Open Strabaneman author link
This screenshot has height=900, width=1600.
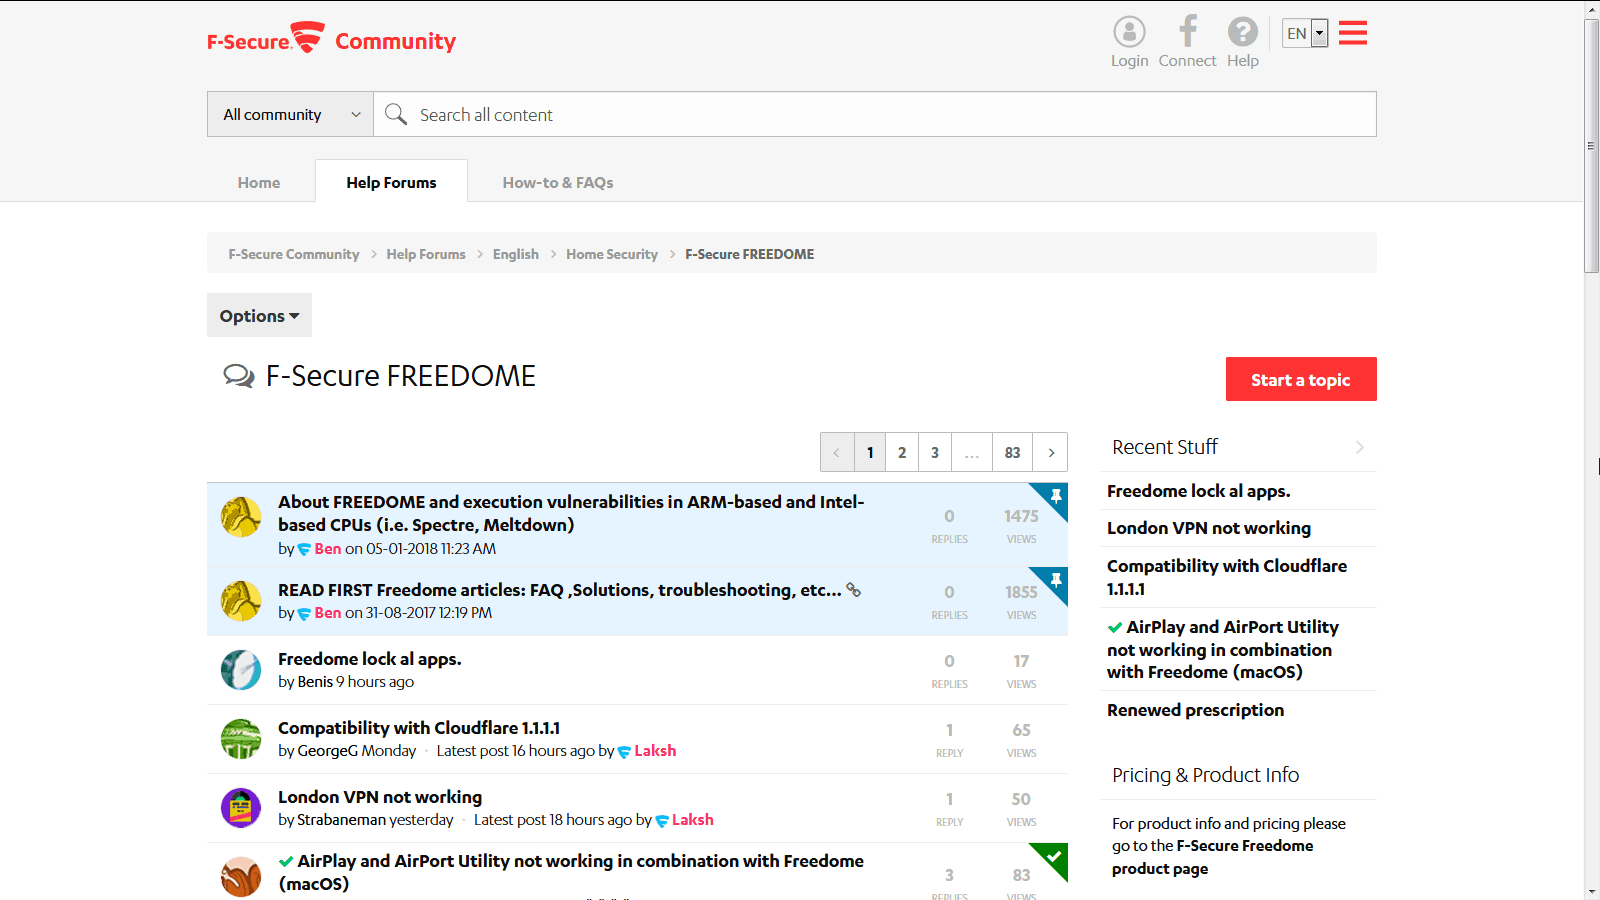[x=341, y=819]
